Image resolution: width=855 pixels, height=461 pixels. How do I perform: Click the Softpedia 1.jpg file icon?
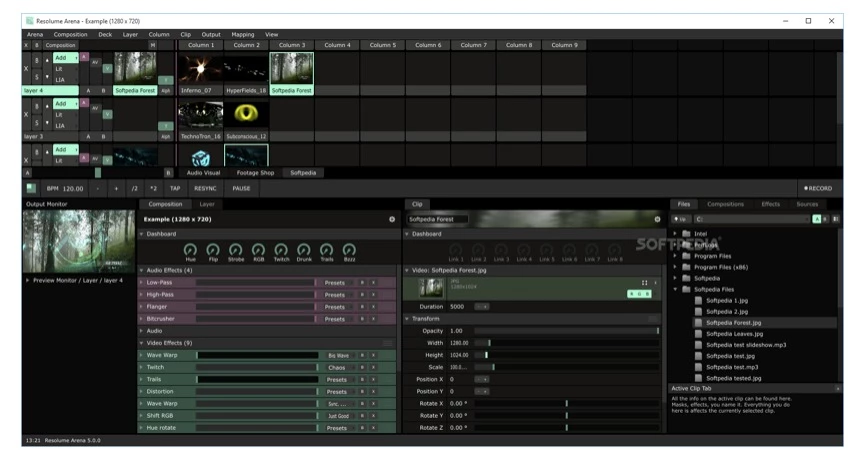tap(698, 301)
